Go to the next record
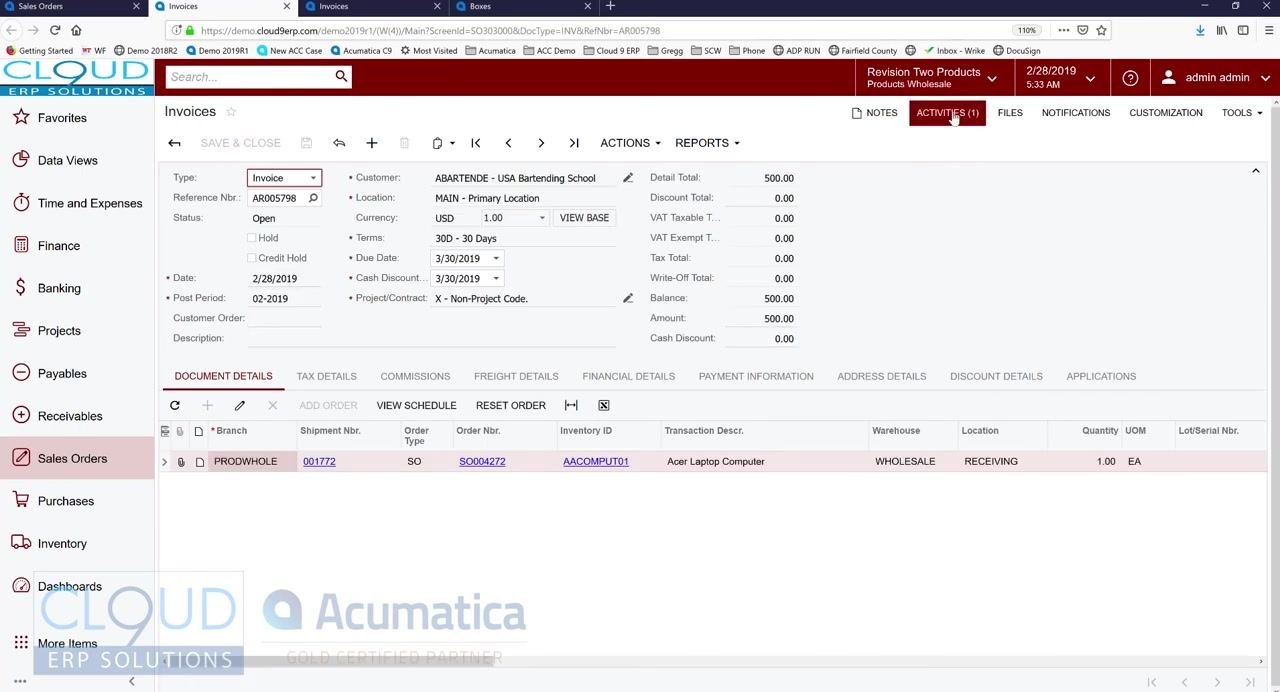The image size is (1280, 692). [x=541, y=143]
